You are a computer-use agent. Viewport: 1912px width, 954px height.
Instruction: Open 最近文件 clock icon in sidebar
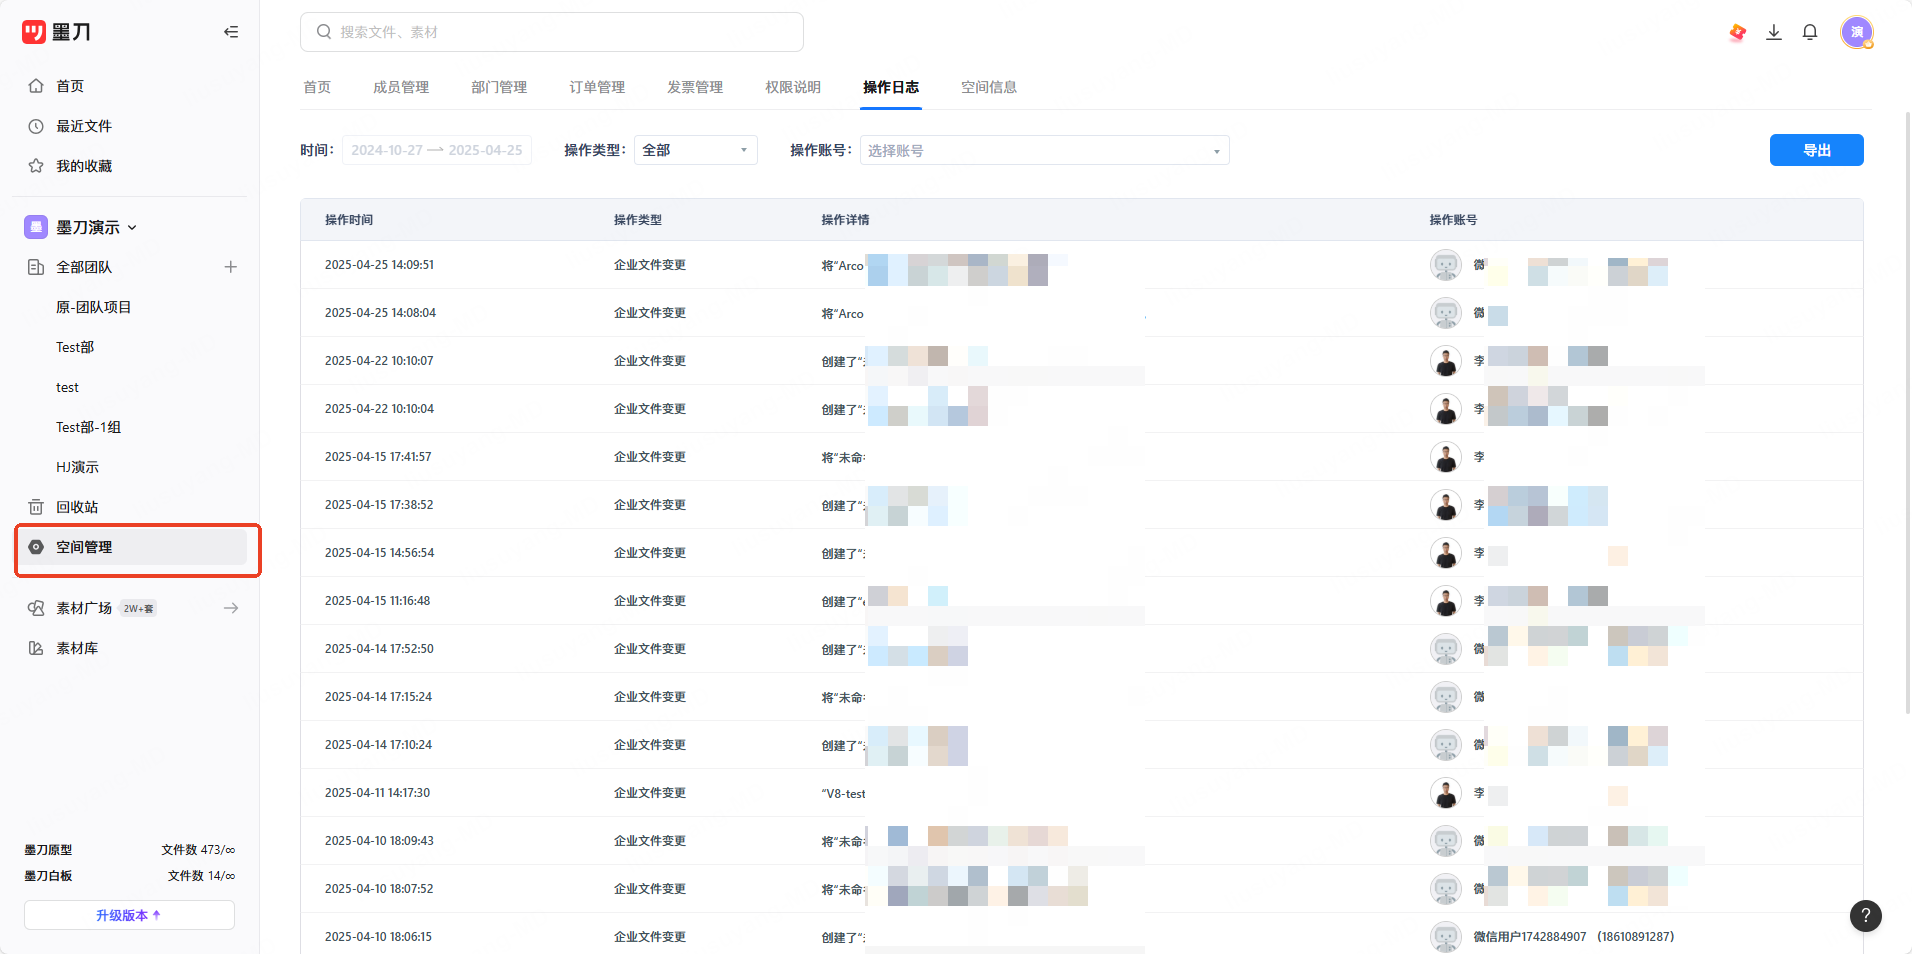point(36,126)
